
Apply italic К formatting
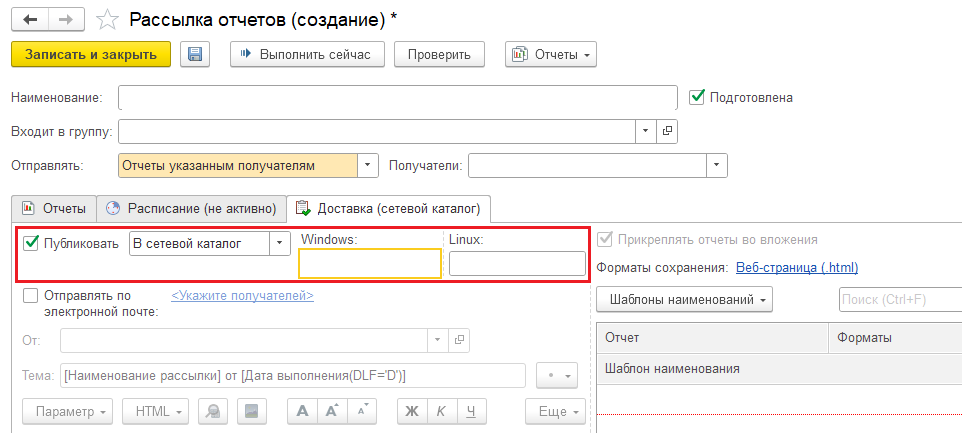pos(441,411)
